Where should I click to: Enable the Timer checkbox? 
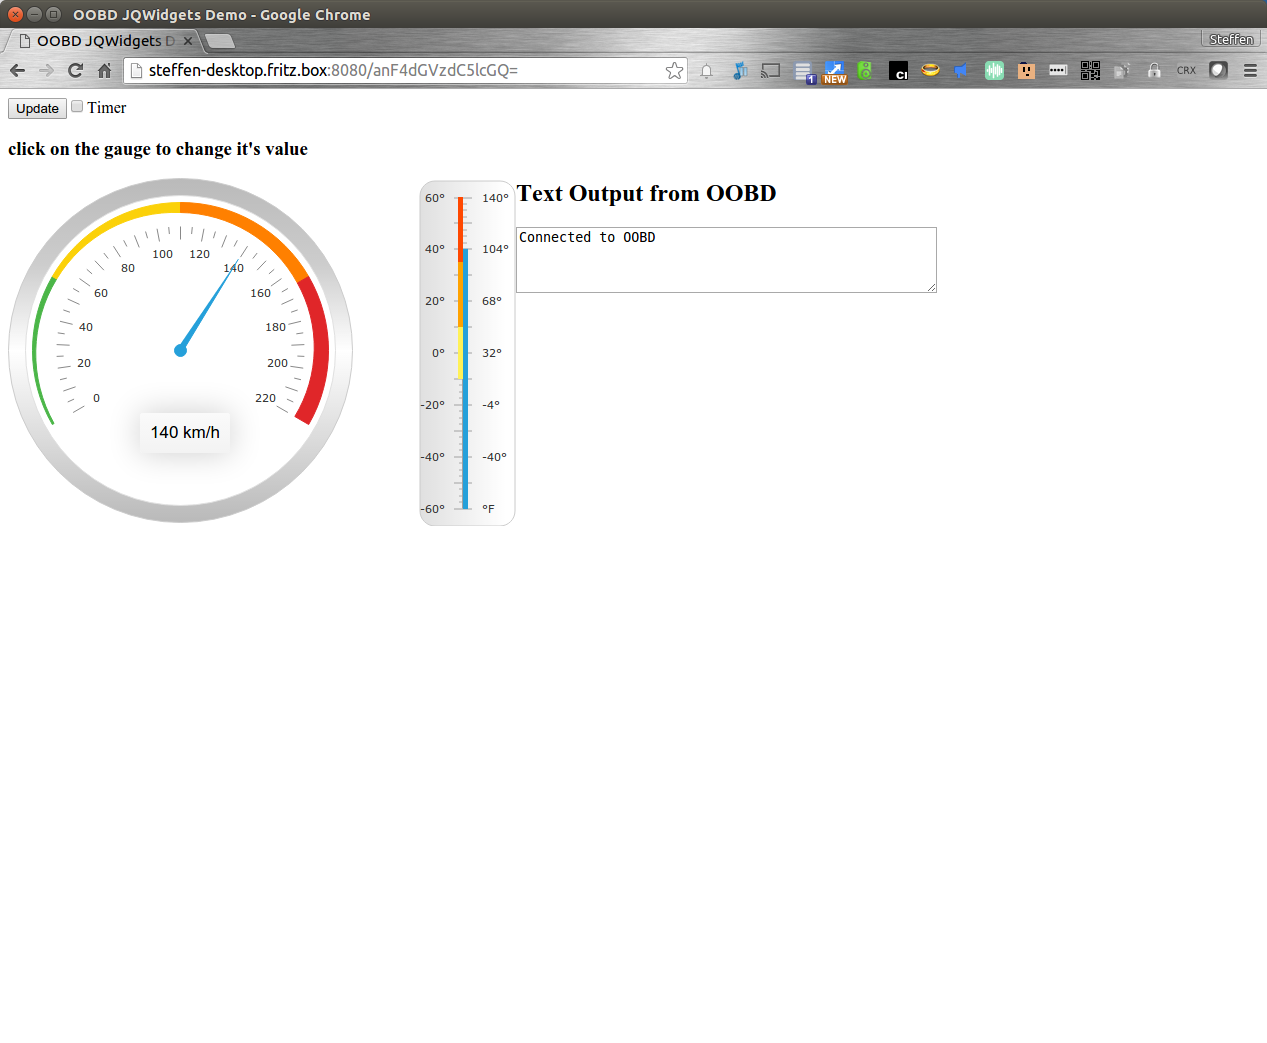77,107
